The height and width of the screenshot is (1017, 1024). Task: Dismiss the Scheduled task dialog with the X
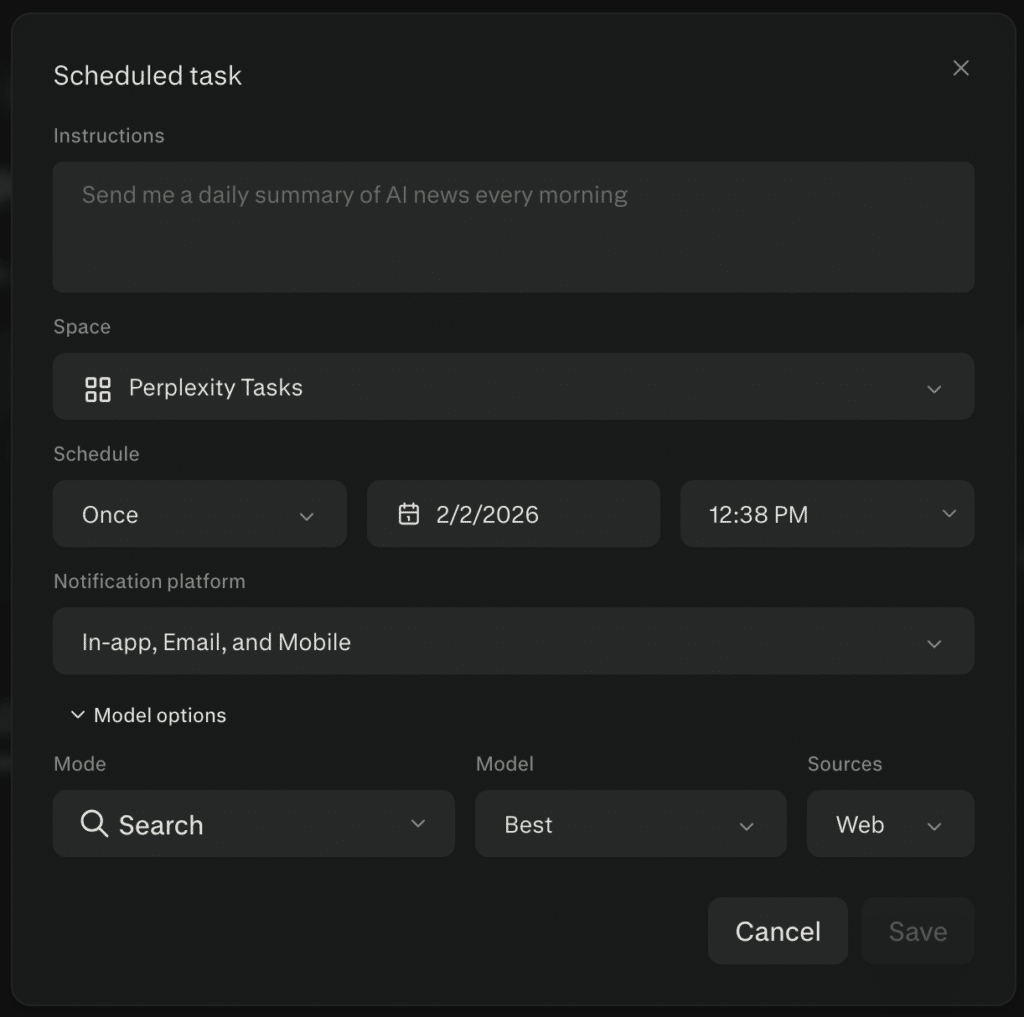960,68
